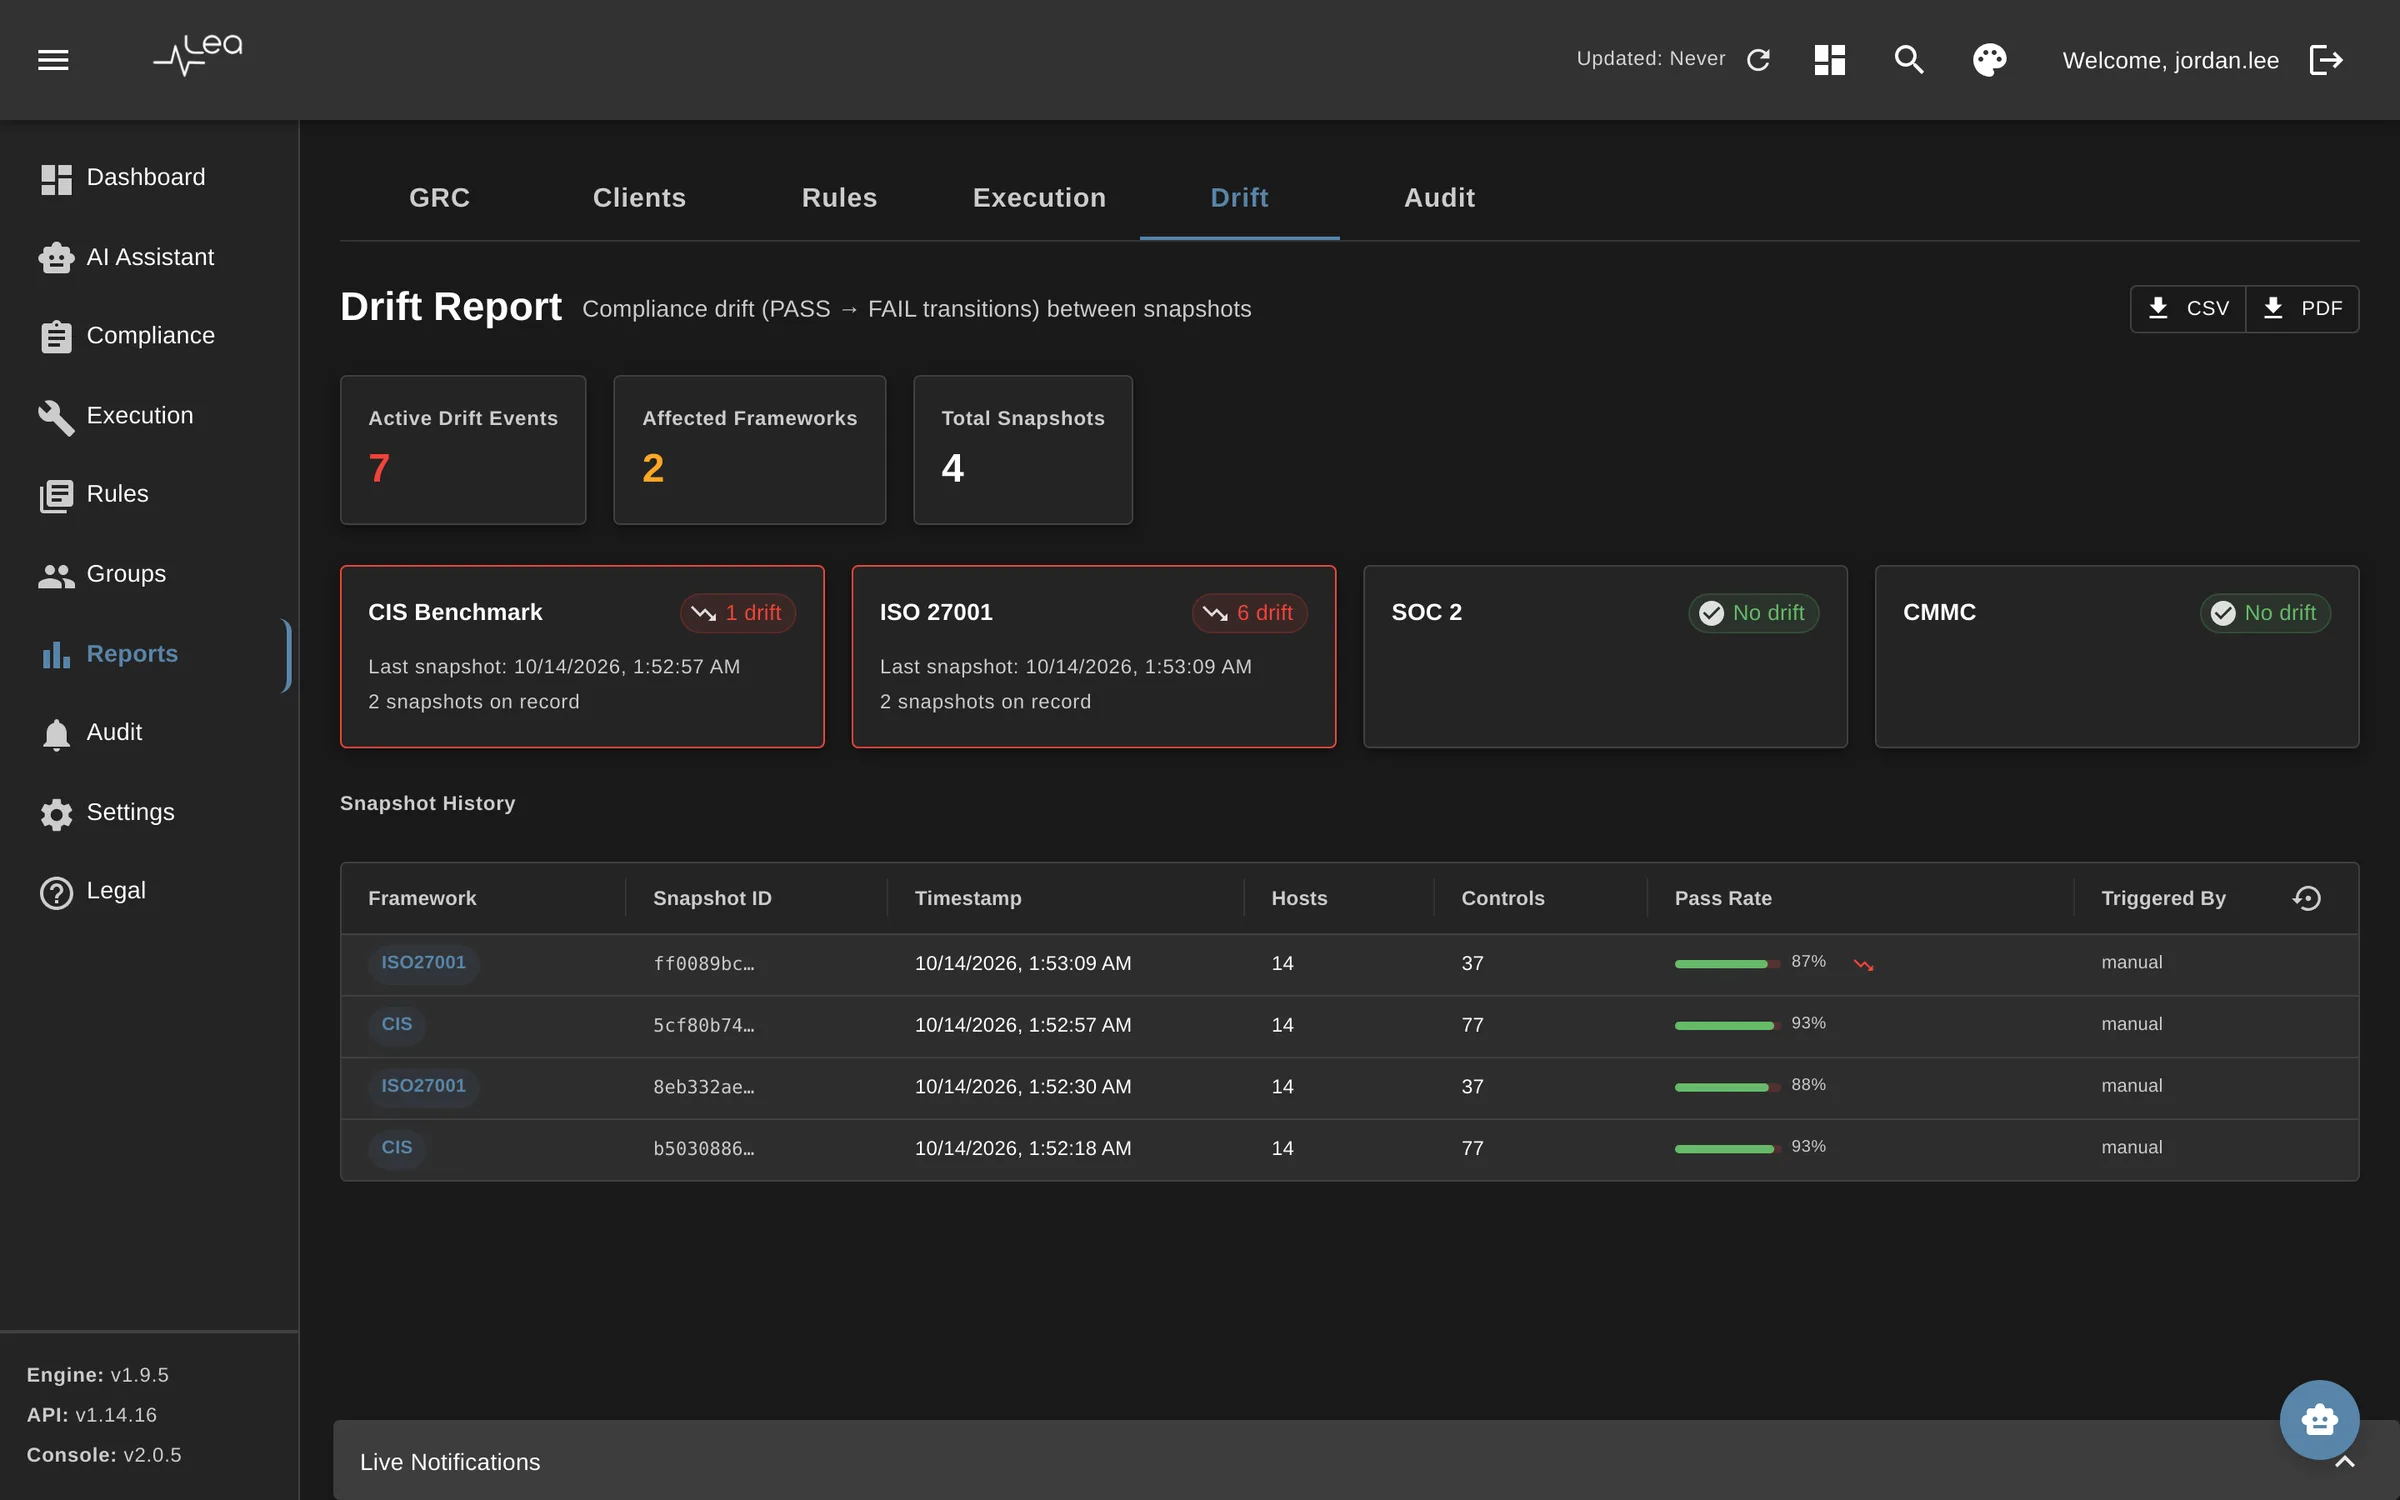Export drift report as CSV

2188,308
